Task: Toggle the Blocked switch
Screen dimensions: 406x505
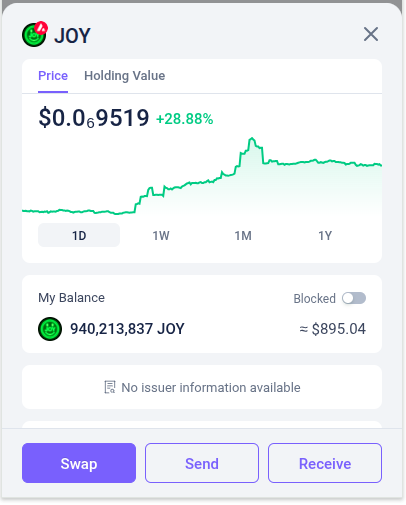Action: pos(354,298)
